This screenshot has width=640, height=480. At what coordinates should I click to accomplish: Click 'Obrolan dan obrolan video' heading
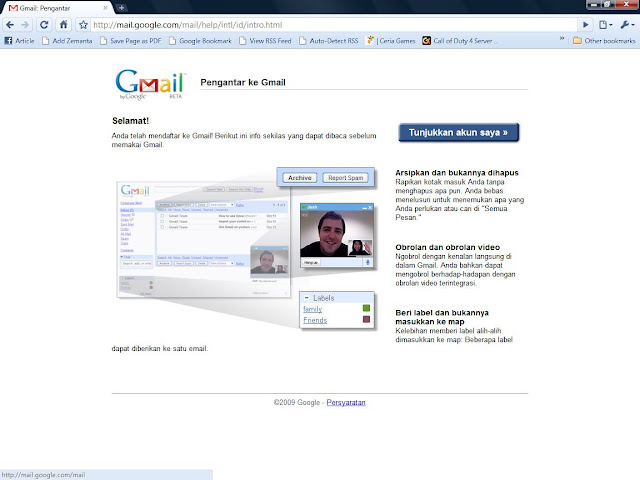(447, 247)
